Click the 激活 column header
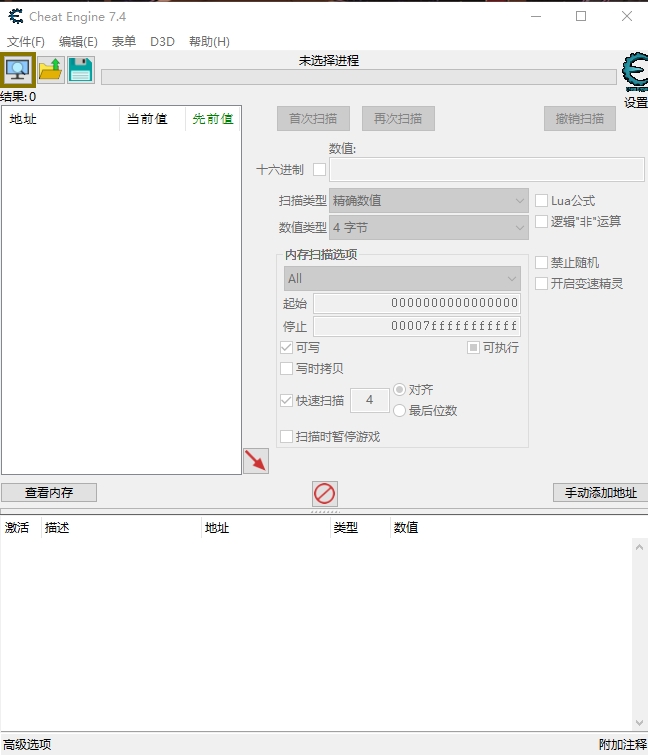Screen dimensions: 648x755 [20, 528]
